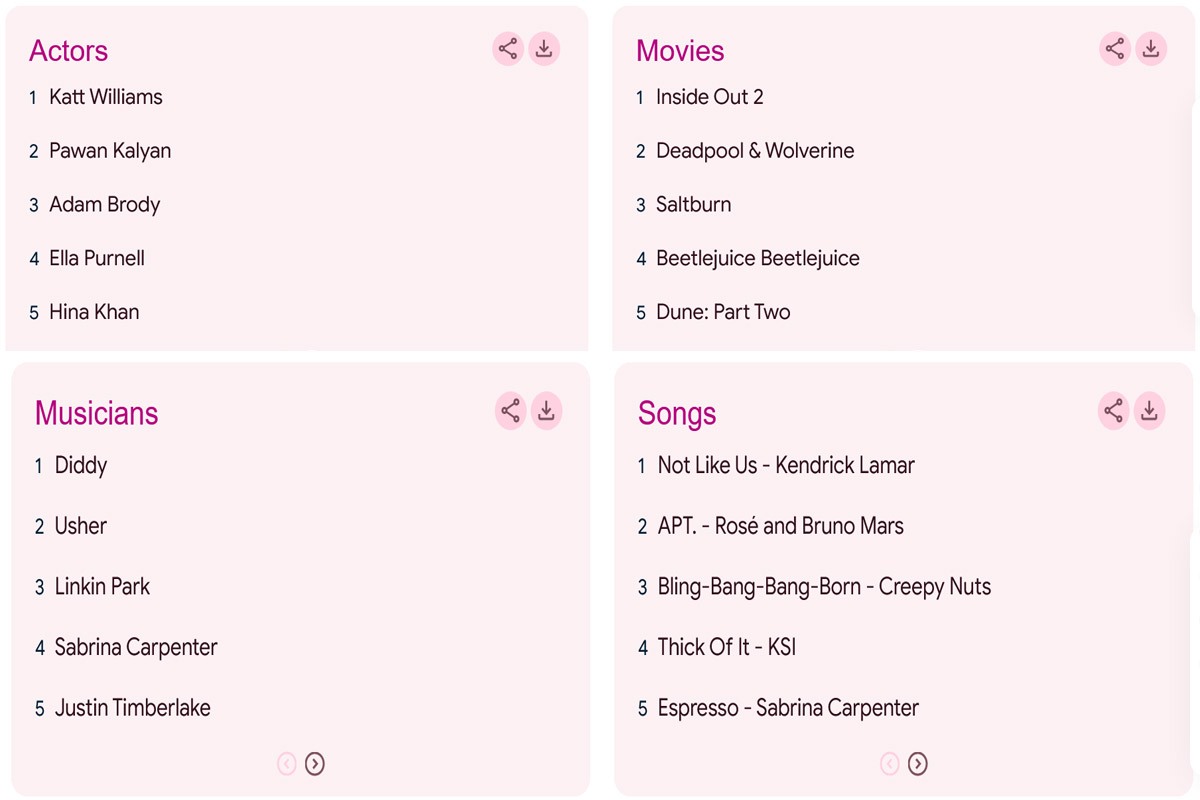The height and width of the screenshot is (800, 1200).
Task: Share the Actors list
Action: tap(508, 49)
